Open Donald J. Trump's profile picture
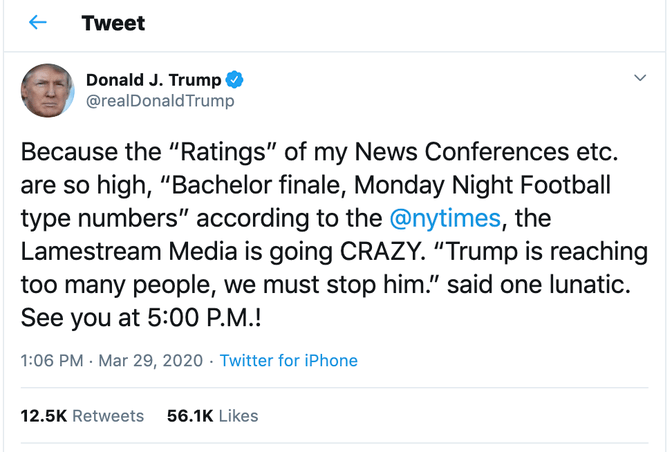 (x=48, y=90)
